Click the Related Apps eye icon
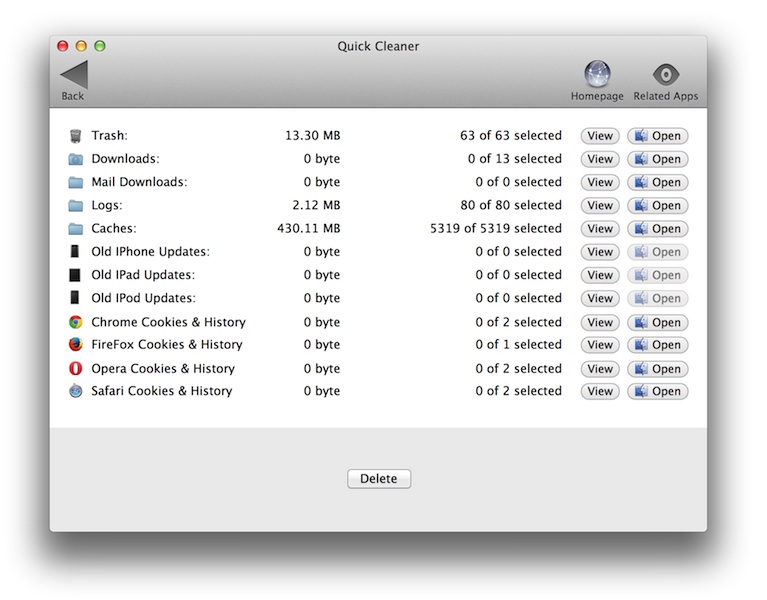This screenshot has height=600, width=767. click(x=666, y=75)
